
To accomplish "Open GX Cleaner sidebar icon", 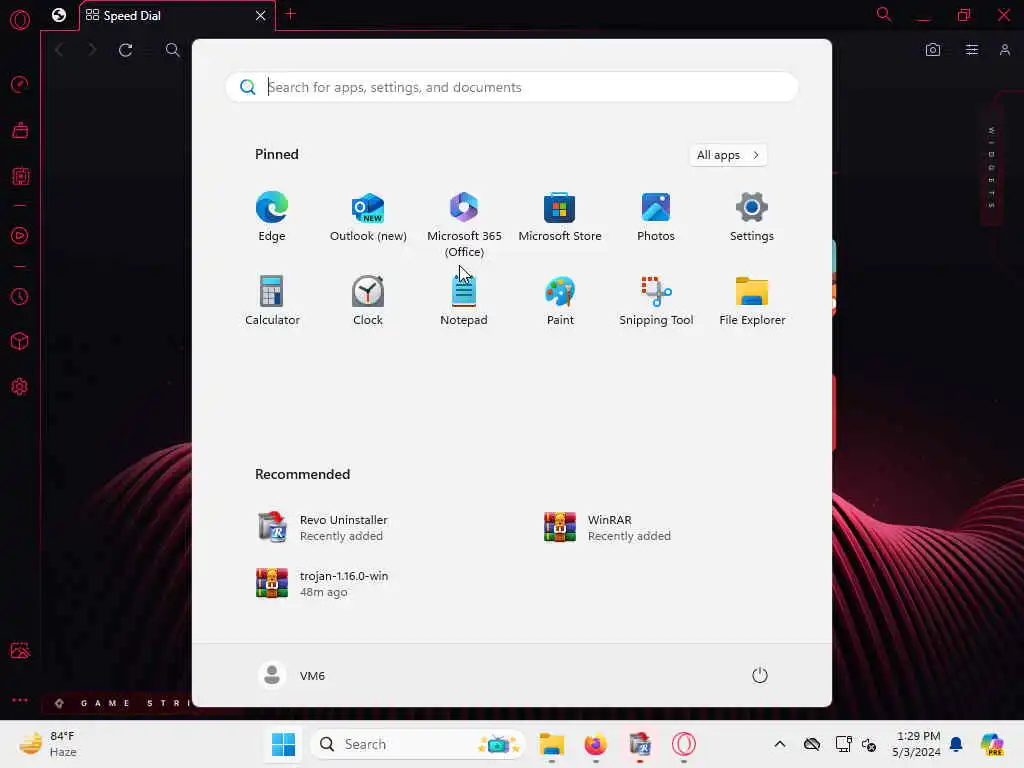I will 20,130.
